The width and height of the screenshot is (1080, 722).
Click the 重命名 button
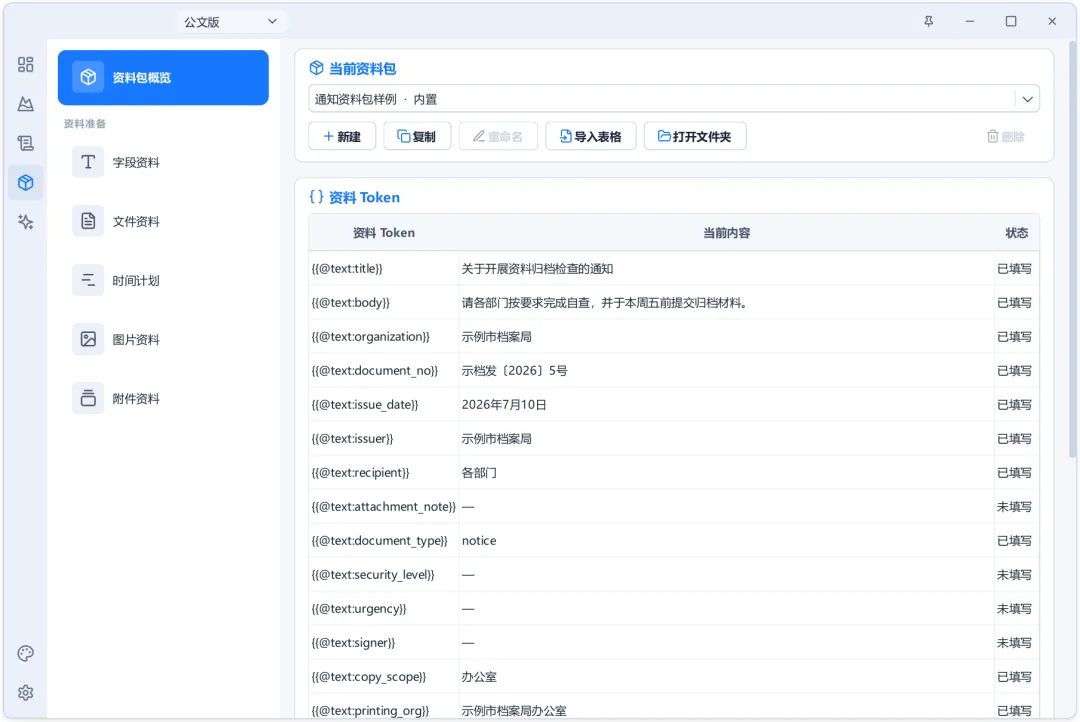point(498,136)
